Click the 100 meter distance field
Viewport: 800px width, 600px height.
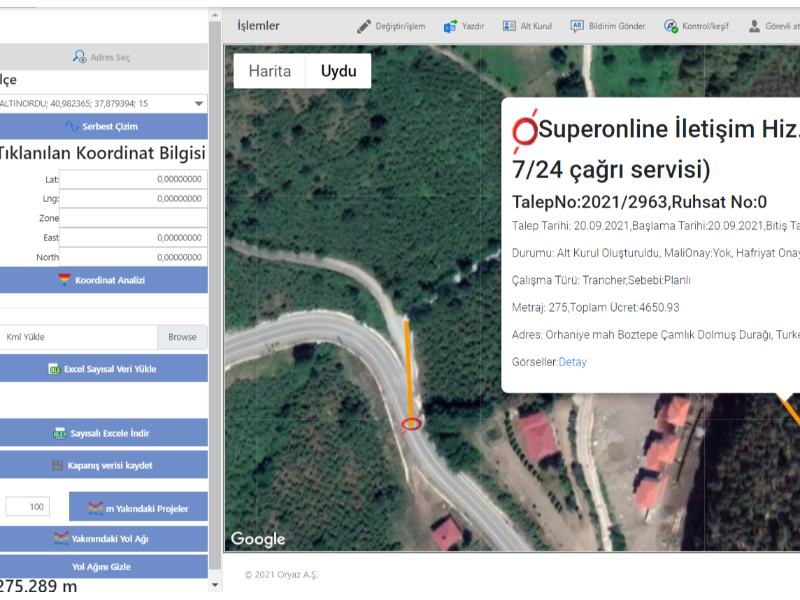tap(28, 507)
